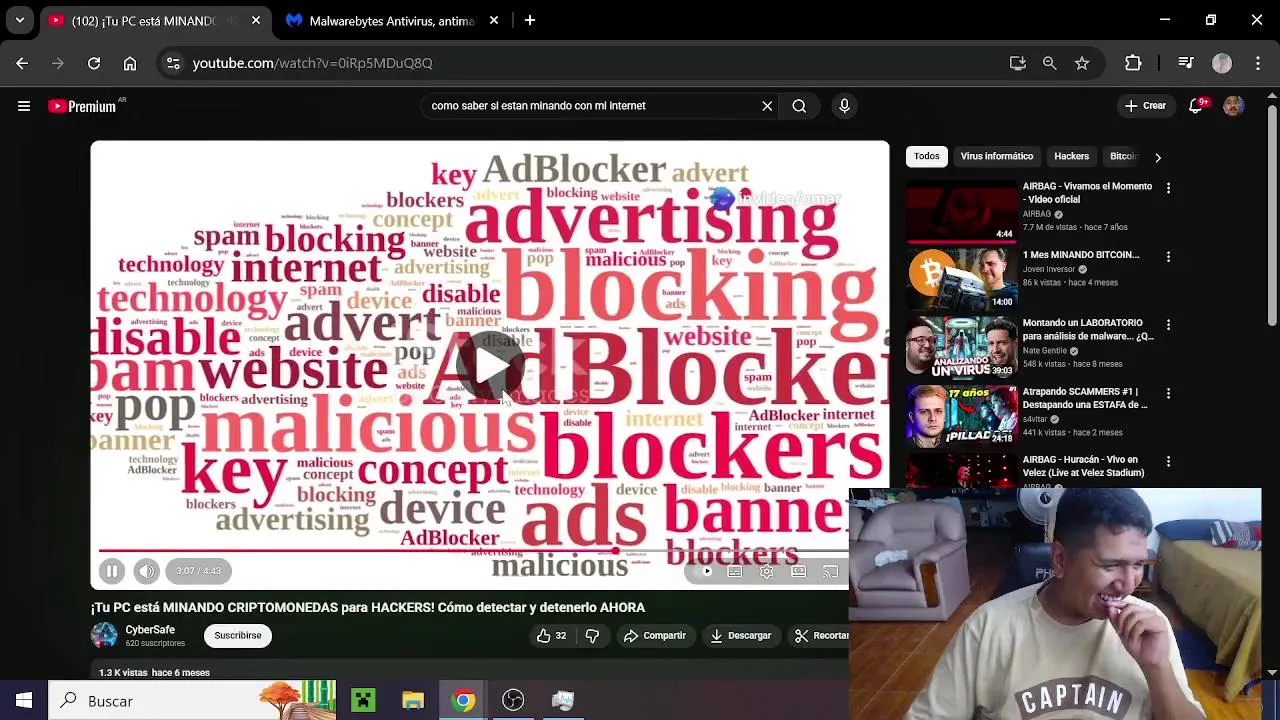The image size is (1280, 720).
Task: Open AIRBAG Vivamos el Momento thumbnail
Action: click(x=961, y=210)
